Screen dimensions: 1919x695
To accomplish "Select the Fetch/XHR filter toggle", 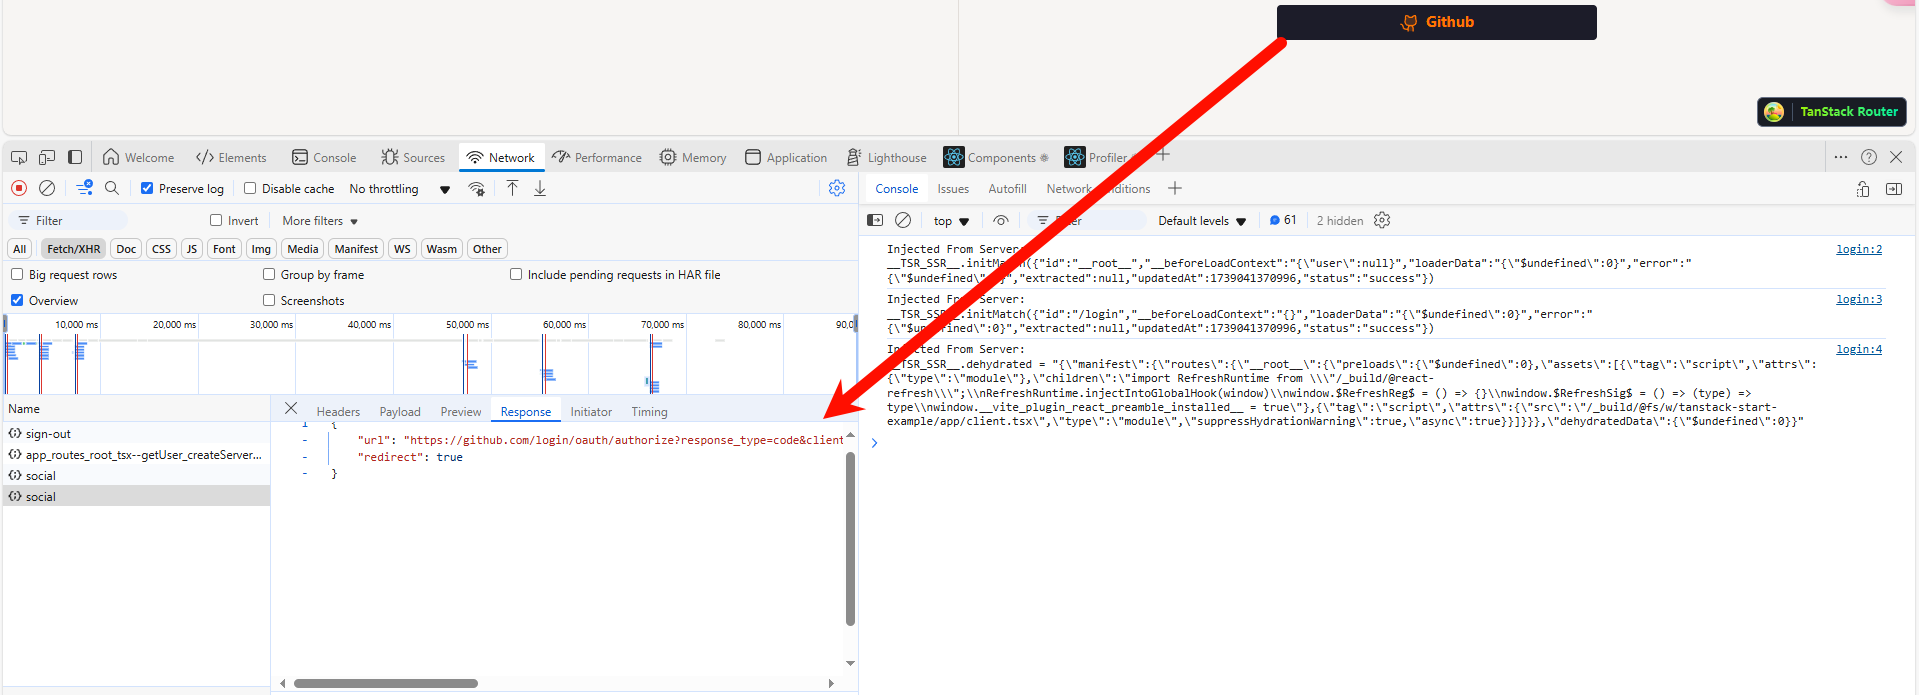I will coord(74,249).
